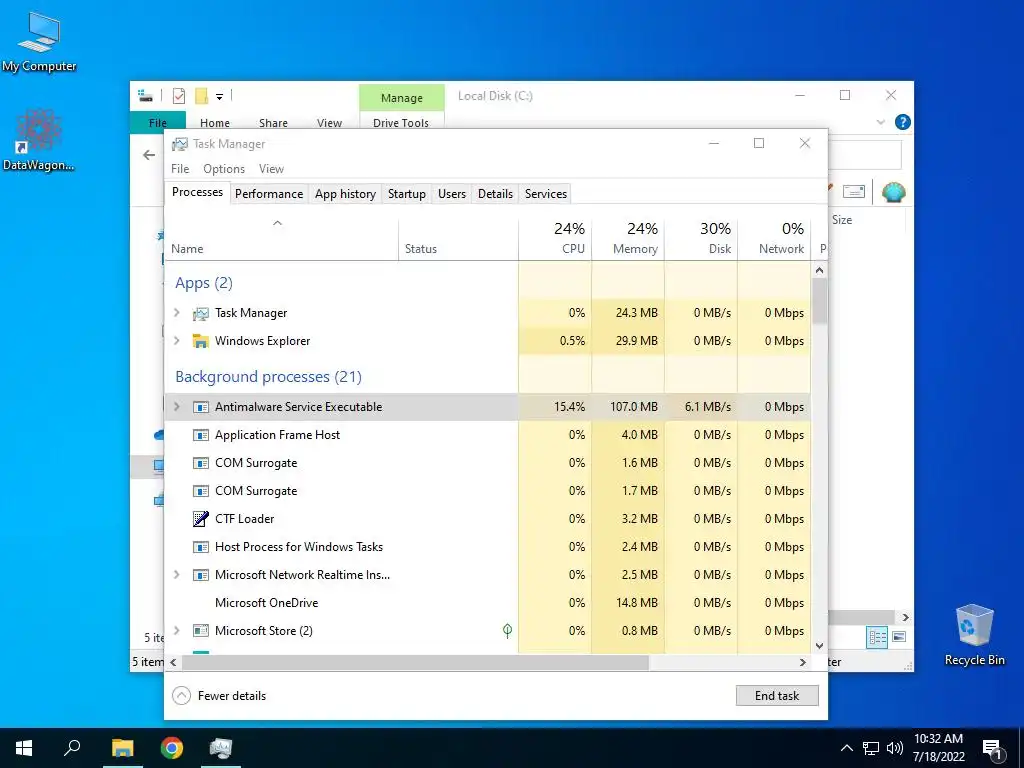Switch to the App history tab

345,194
